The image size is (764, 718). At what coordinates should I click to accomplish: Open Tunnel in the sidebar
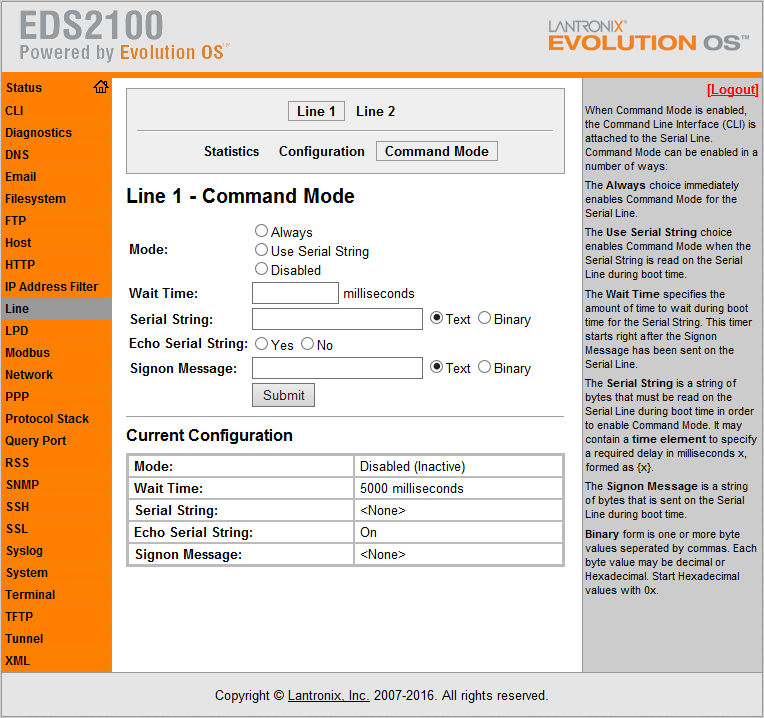57,639
